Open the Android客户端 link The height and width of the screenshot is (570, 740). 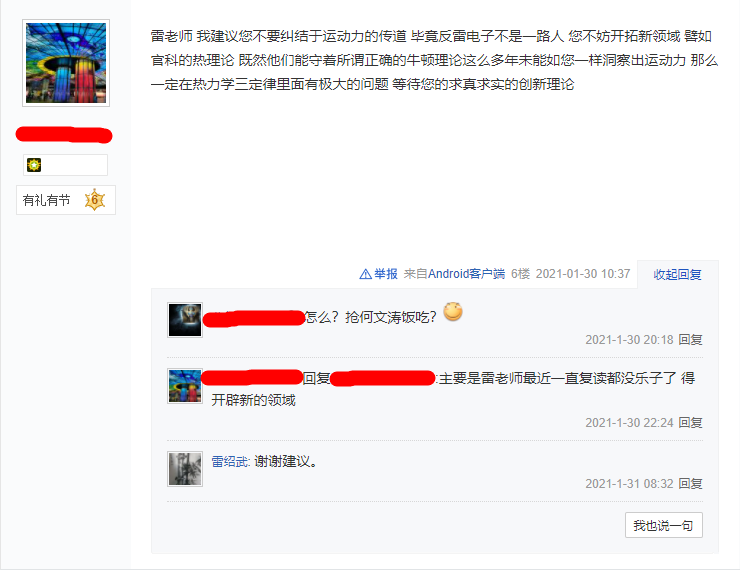click(466, 274)
